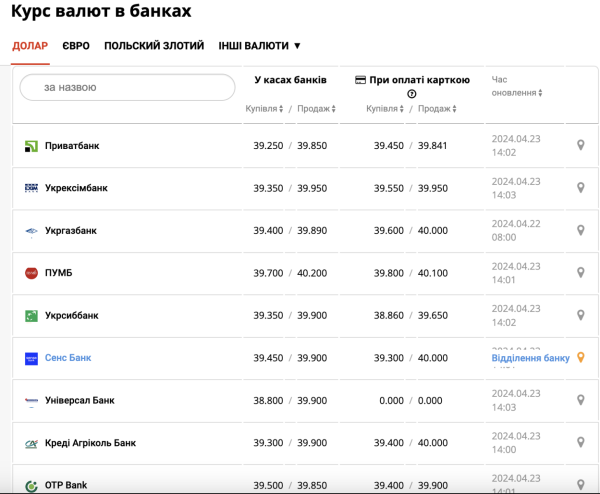Click the Відділення банку link

coord(530,358)
